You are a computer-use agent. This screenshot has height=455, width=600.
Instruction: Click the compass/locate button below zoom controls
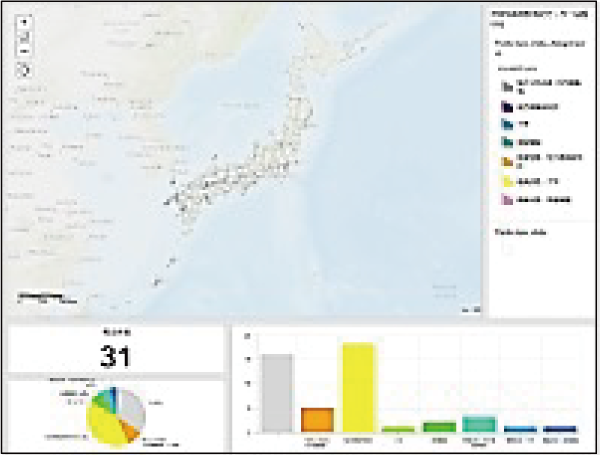point(24,70)
